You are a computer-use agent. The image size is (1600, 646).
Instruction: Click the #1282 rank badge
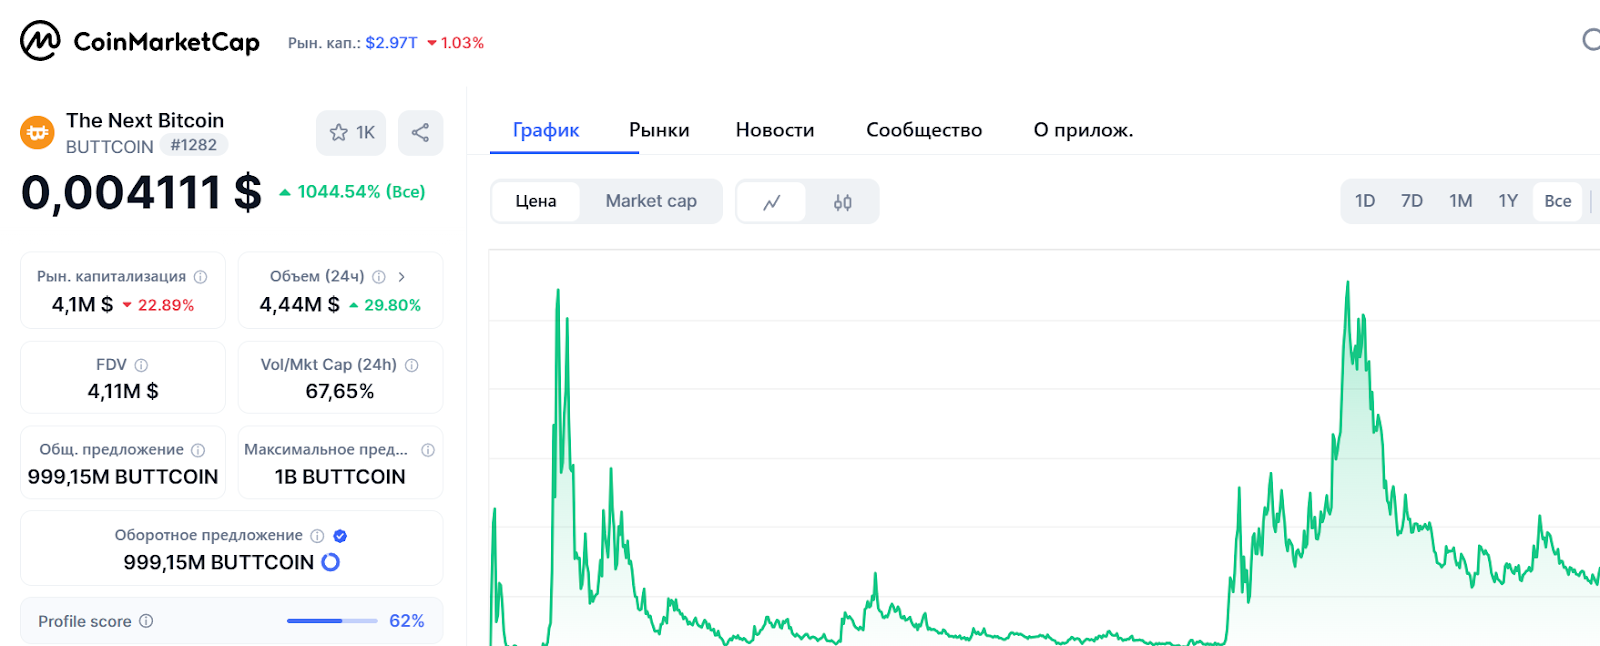click(x=194, y=145)
